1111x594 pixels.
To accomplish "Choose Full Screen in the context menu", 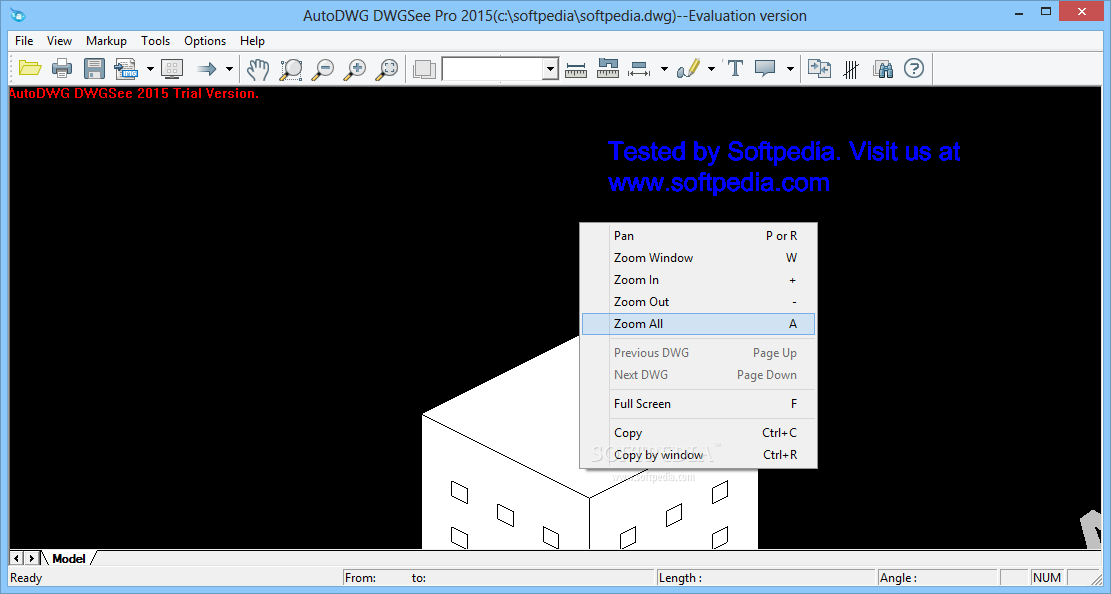I will [698, 403].
